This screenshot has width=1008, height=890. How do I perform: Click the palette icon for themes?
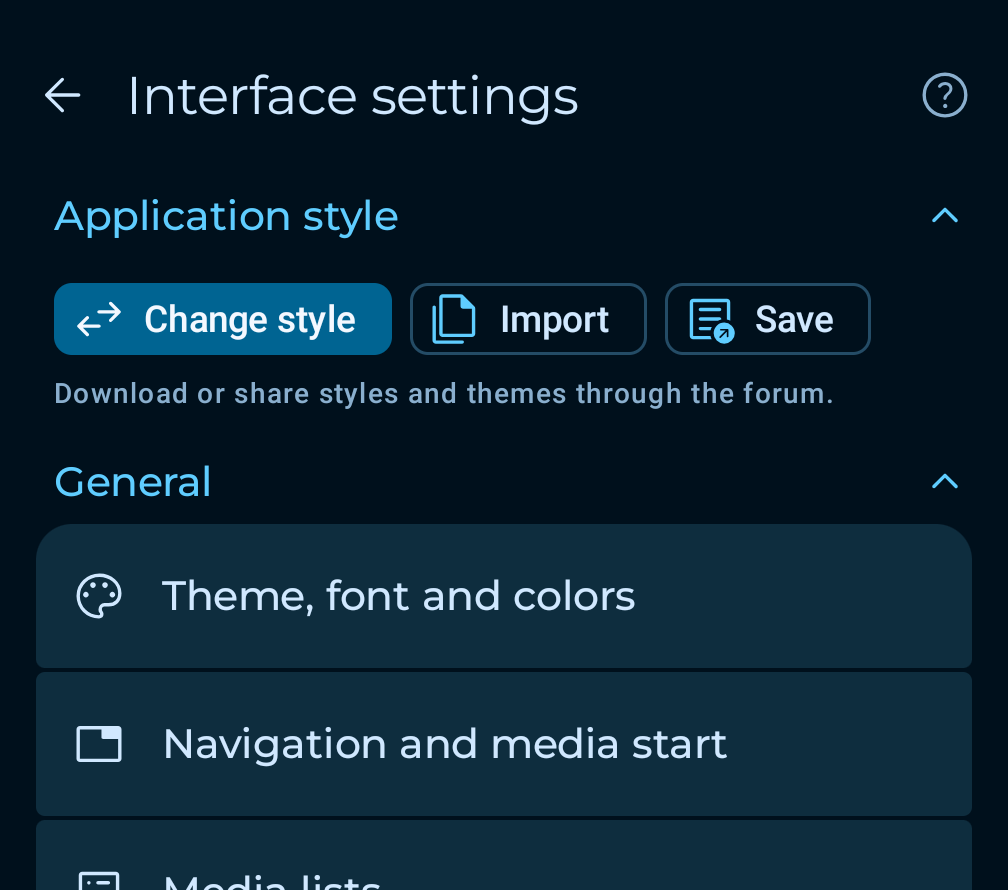pyautogui.click(x=100, y=597)
